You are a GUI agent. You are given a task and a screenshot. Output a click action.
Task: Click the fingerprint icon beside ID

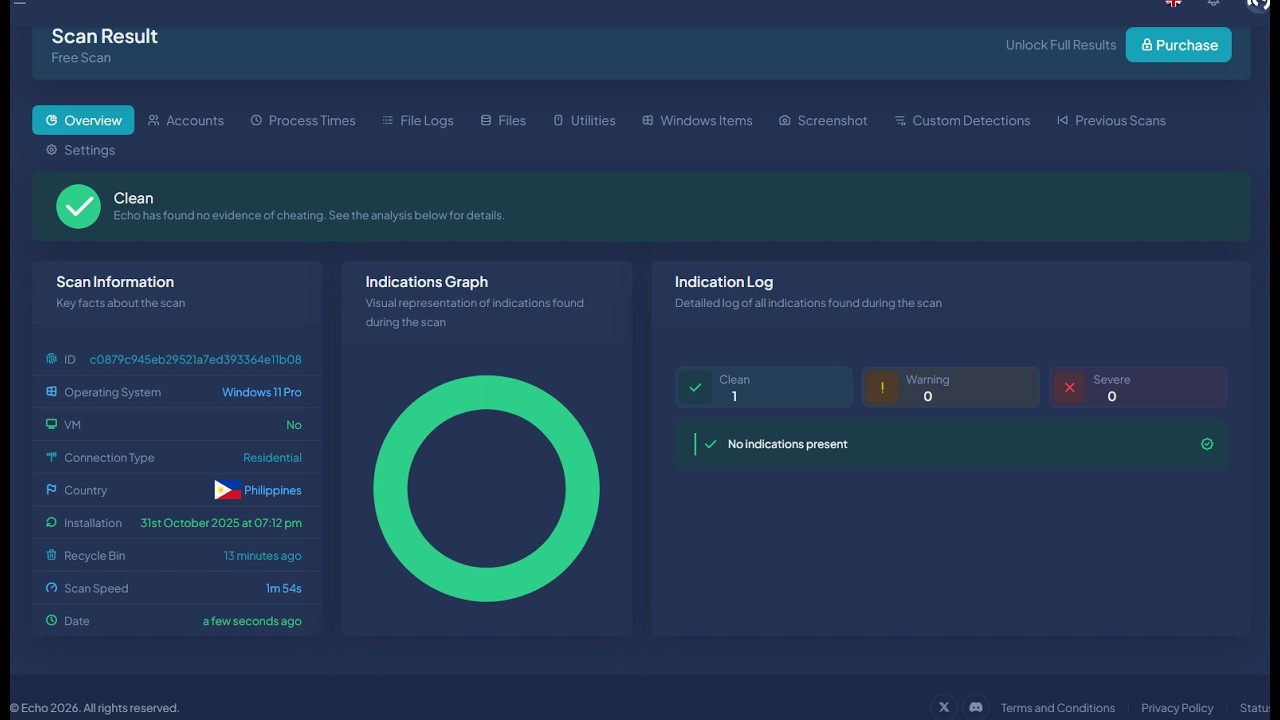[51, 359]
